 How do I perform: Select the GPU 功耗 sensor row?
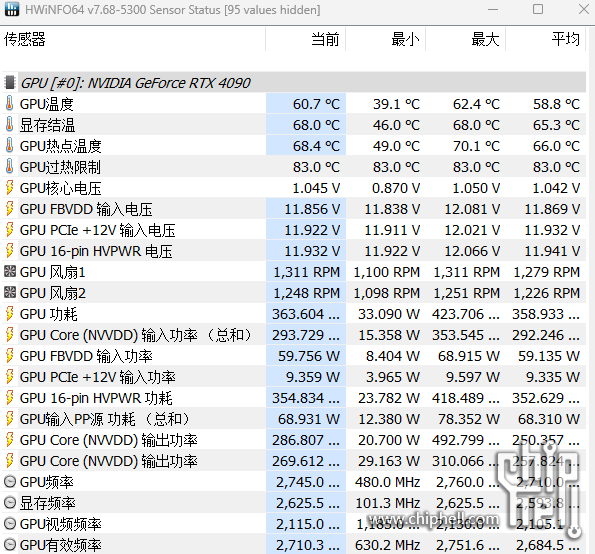pos(294,314)
